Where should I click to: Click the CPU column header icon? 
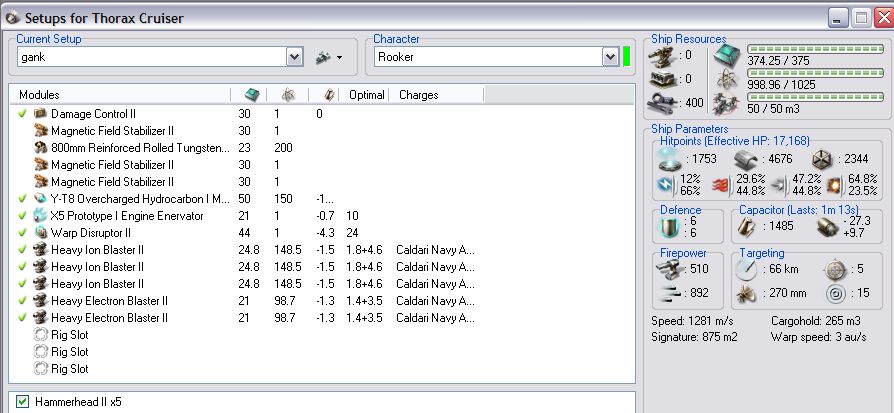251,95
